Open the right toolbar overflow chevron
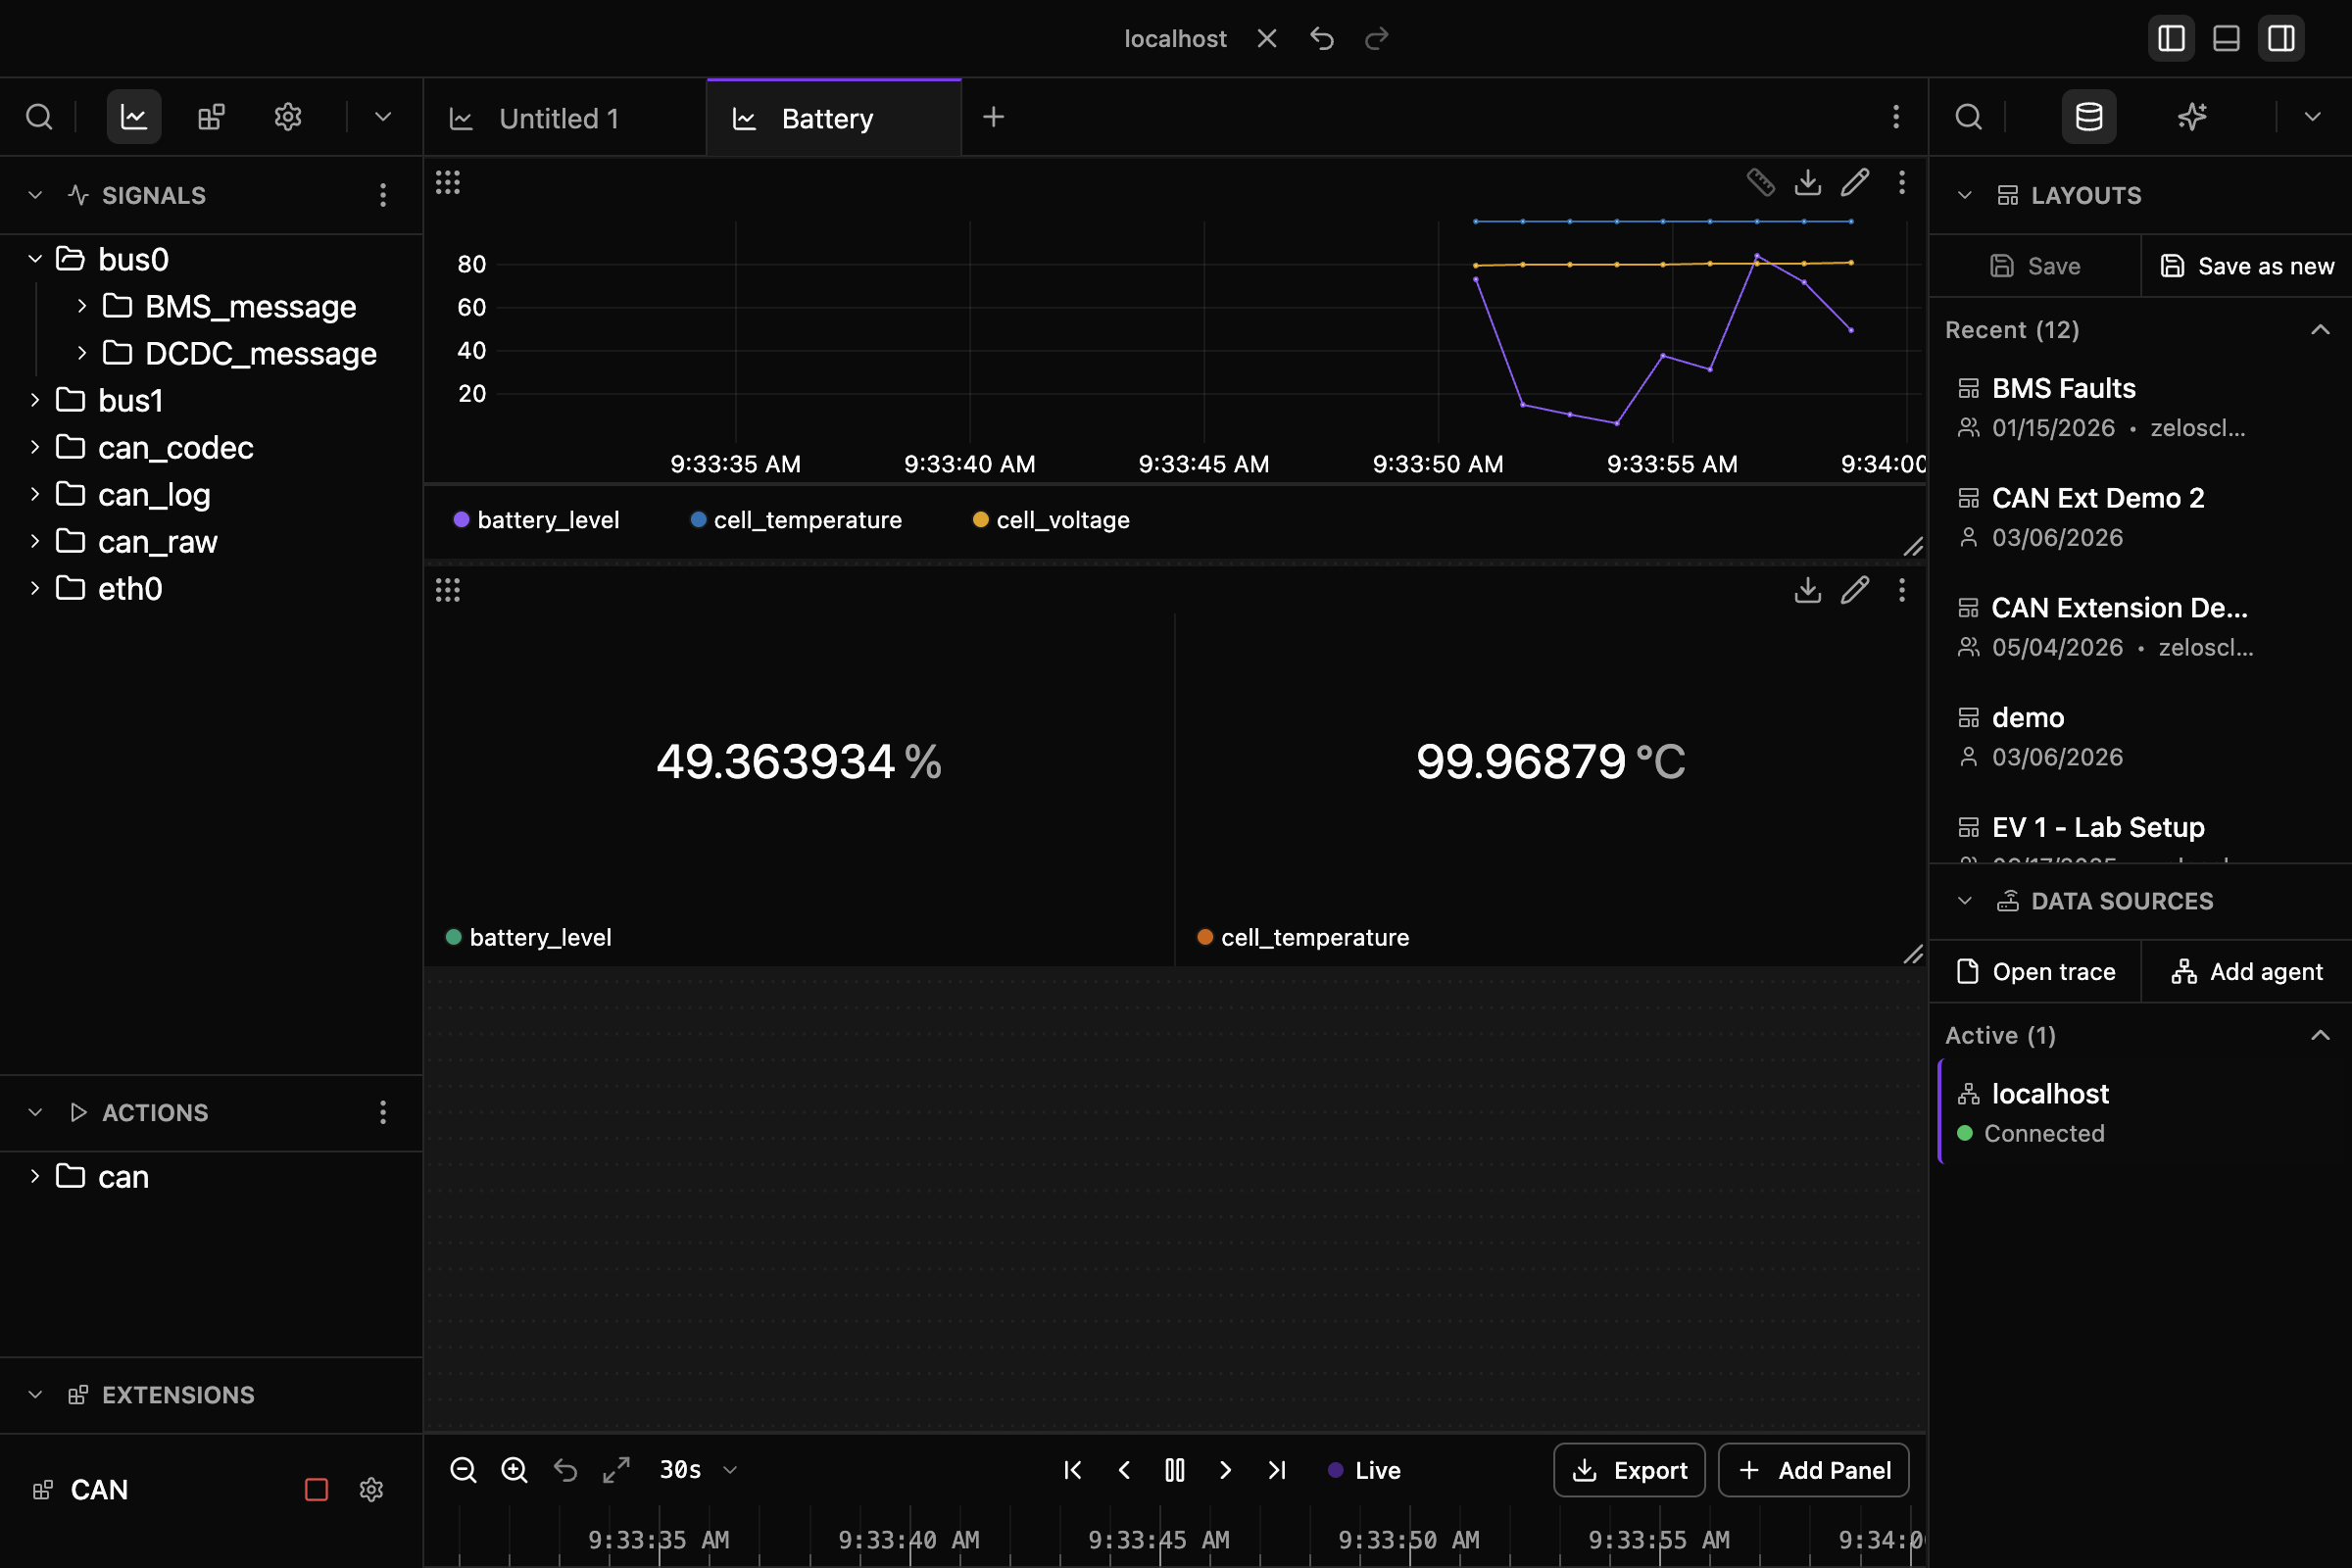 click(x=2312, y=117)
